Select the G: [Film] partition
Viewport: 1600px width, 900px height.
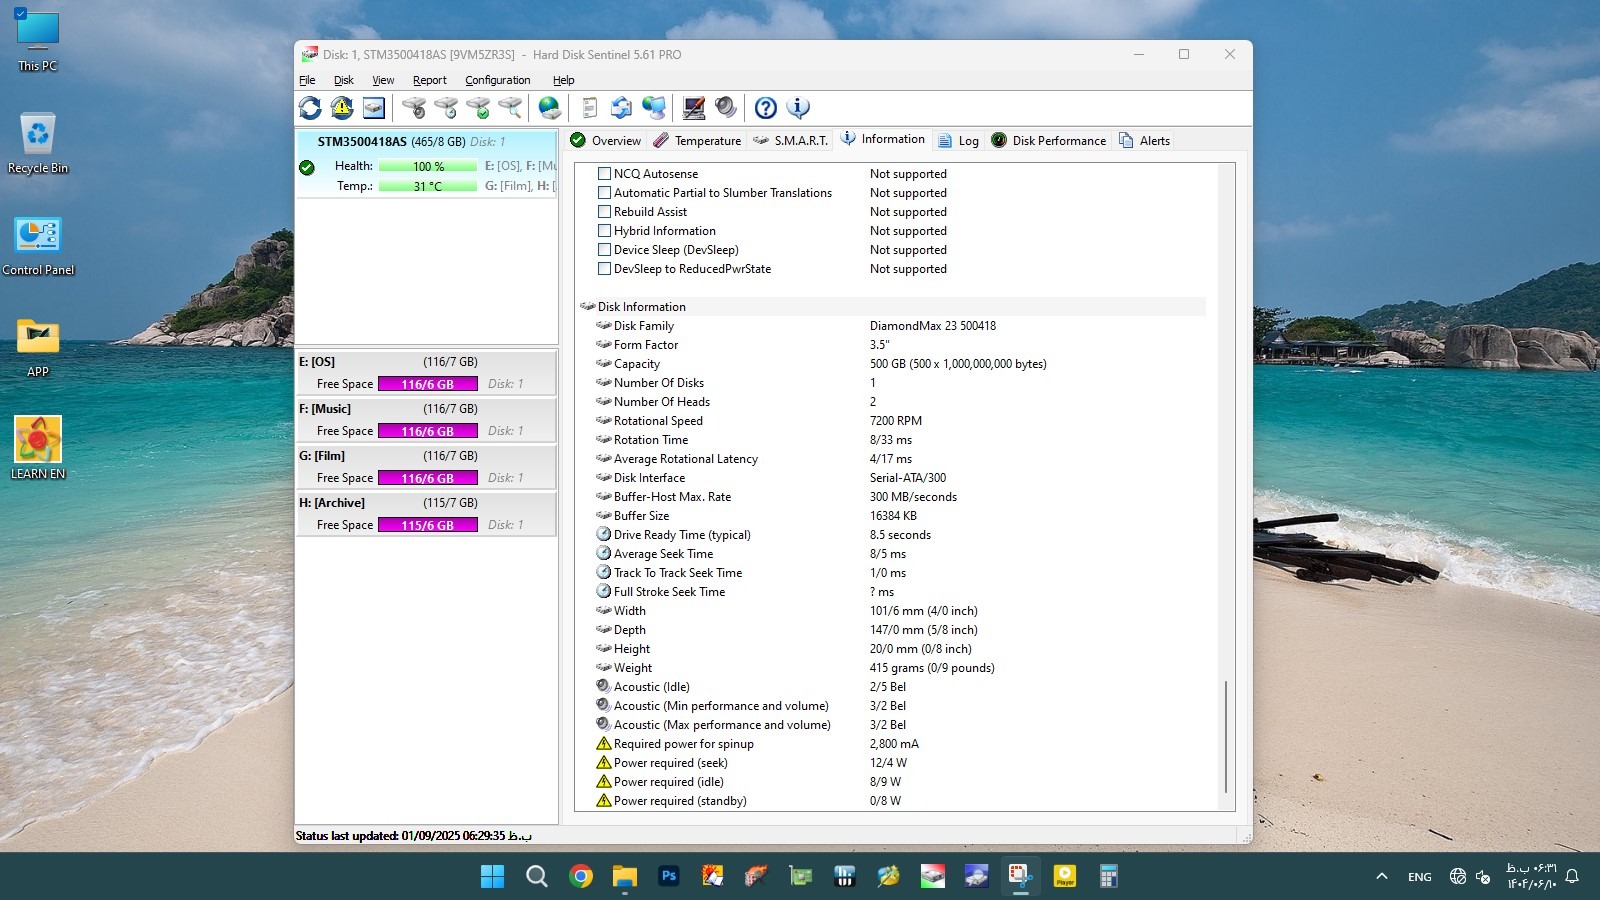(426, 467)
